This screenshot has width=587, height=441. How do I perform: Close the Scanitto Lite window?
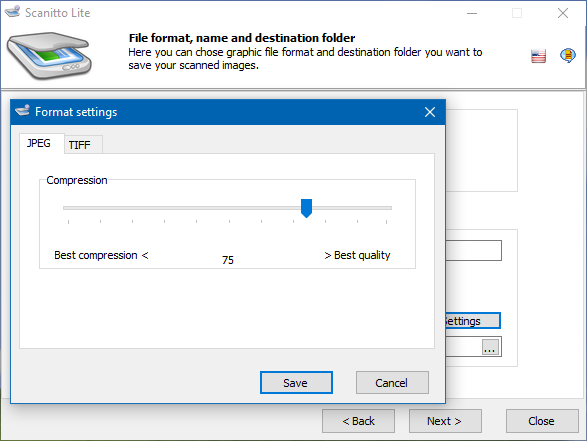(x=563, y=13)
